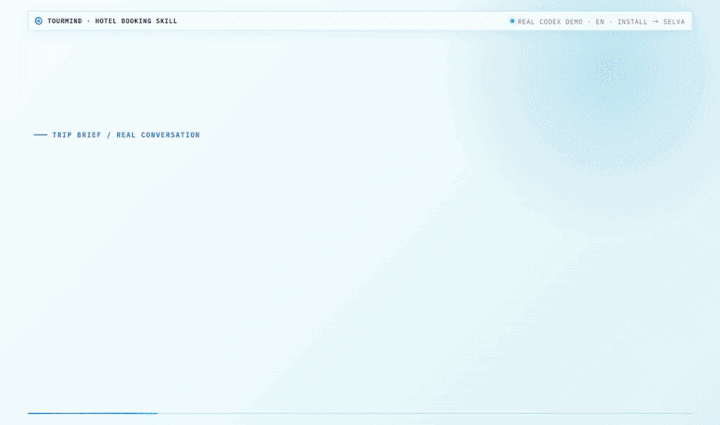This screenshot has height=425, width=720.
Task: Click the INSTALL → SELVA text
Action: 651,22
